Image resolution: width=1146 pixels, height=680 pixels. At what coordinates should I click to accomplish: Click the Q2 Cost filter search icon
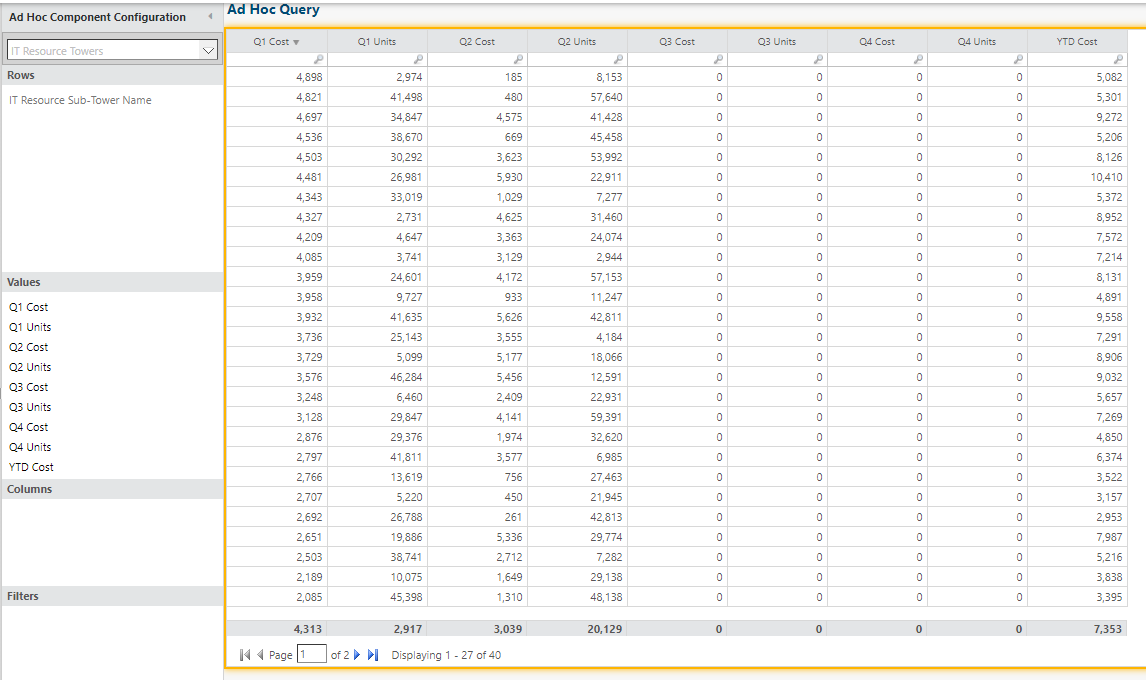click(x=519, y=59)
